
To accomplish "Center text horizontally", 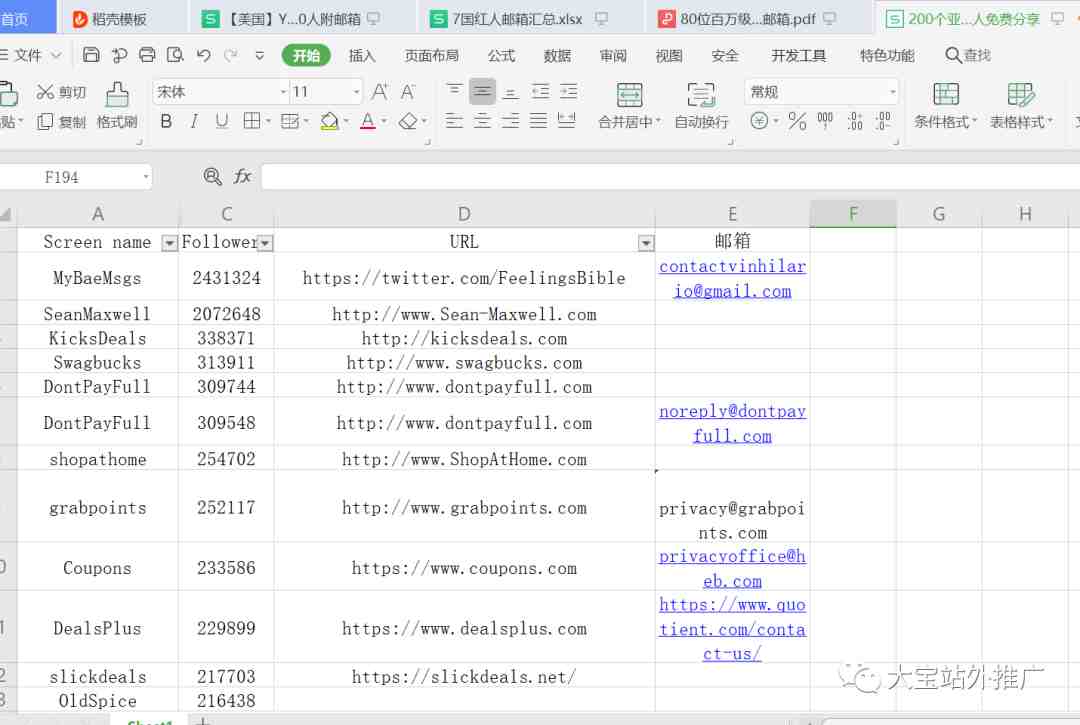I will 482,121.
